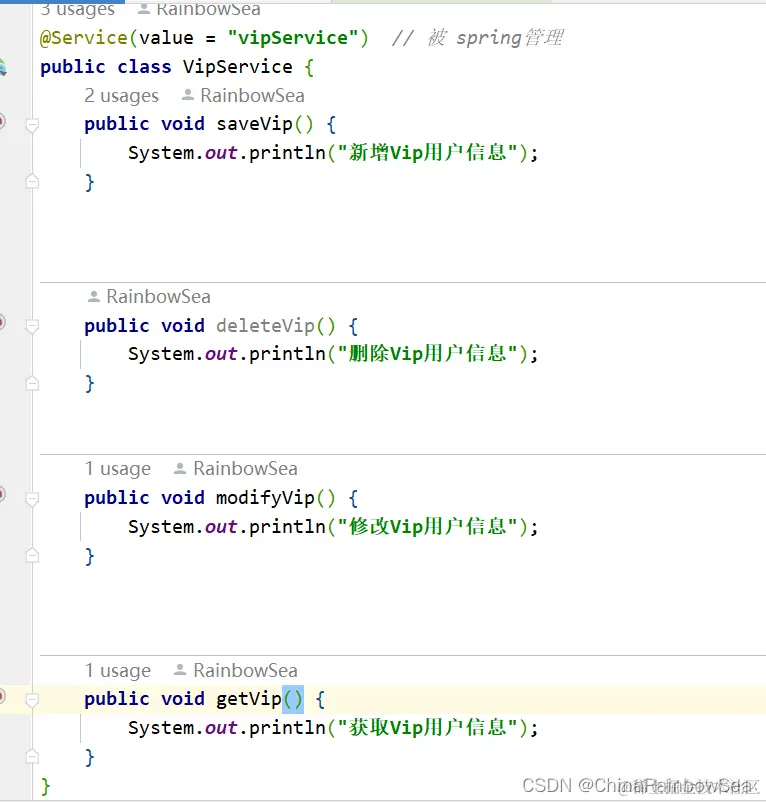Click RainbowSea author hint above modifyVip
This screenshot has width=766, height=802.
(245, 468)
